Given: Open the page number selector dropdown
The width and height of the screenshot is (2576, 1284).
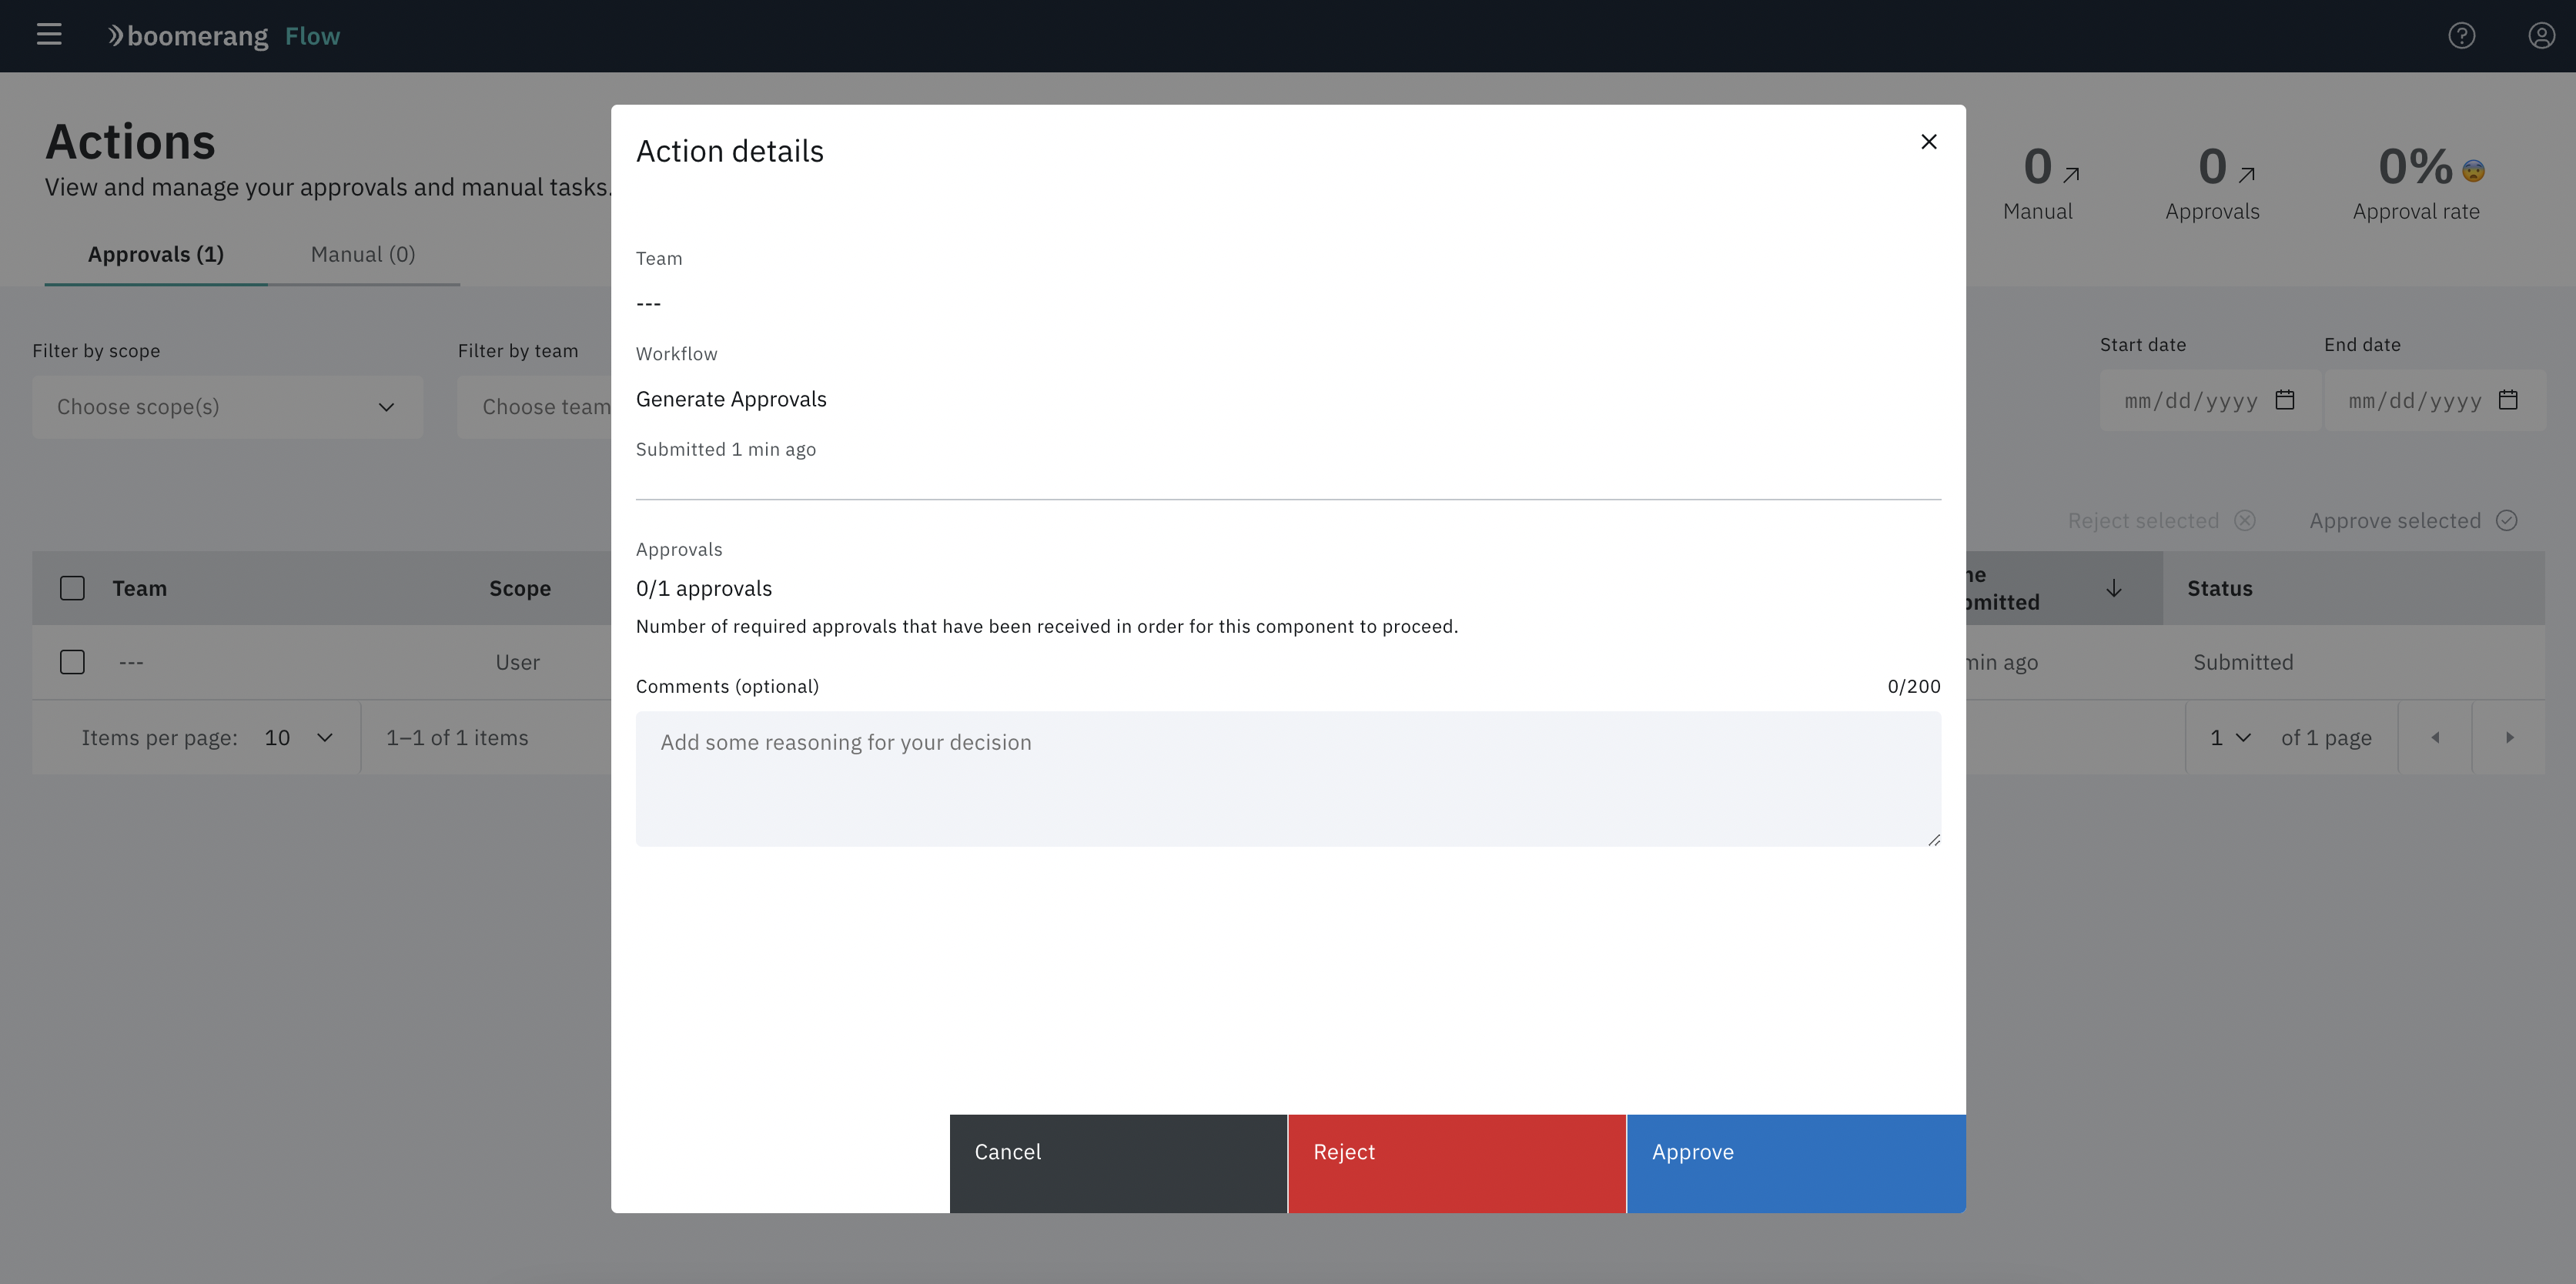Looking at the screenshot, I should (x=2230, y=738).
